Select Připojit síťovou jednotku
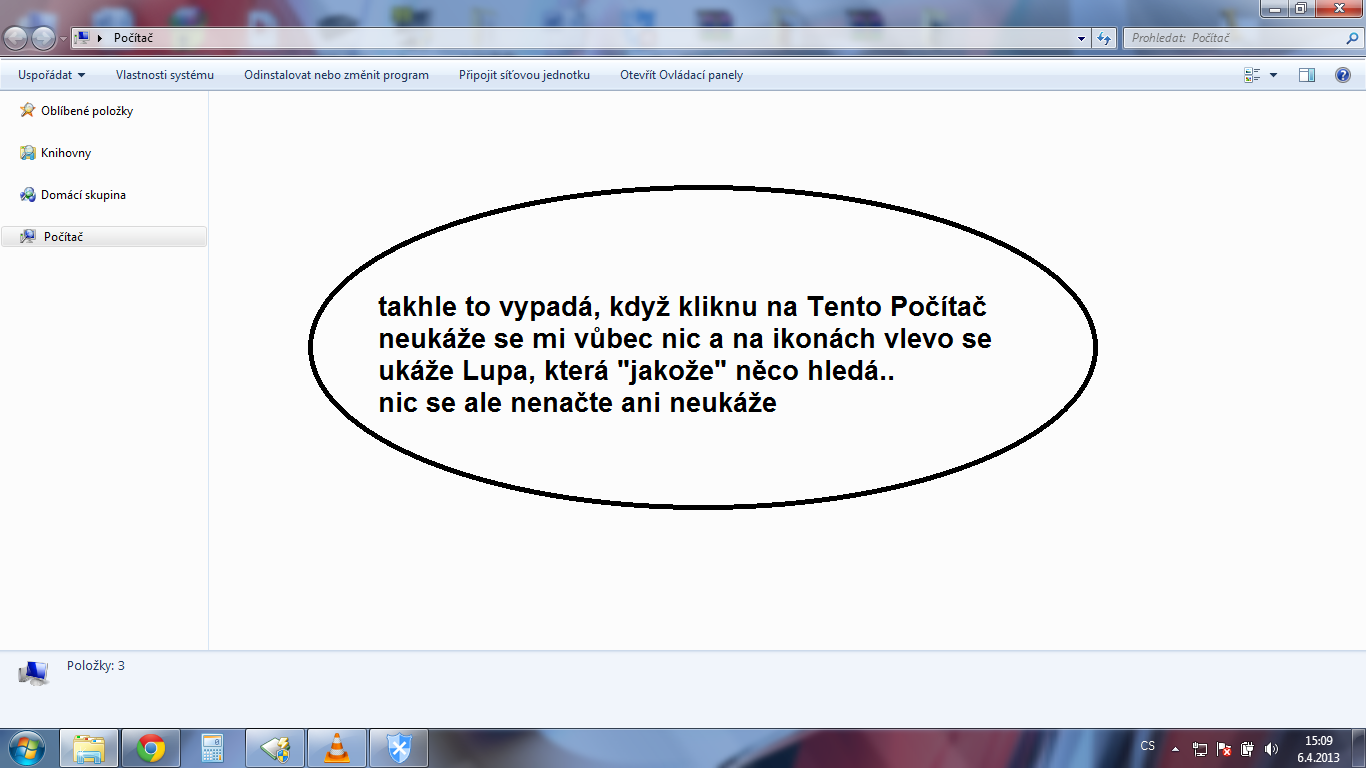1366x774 pixels. [x=524, y=75]
